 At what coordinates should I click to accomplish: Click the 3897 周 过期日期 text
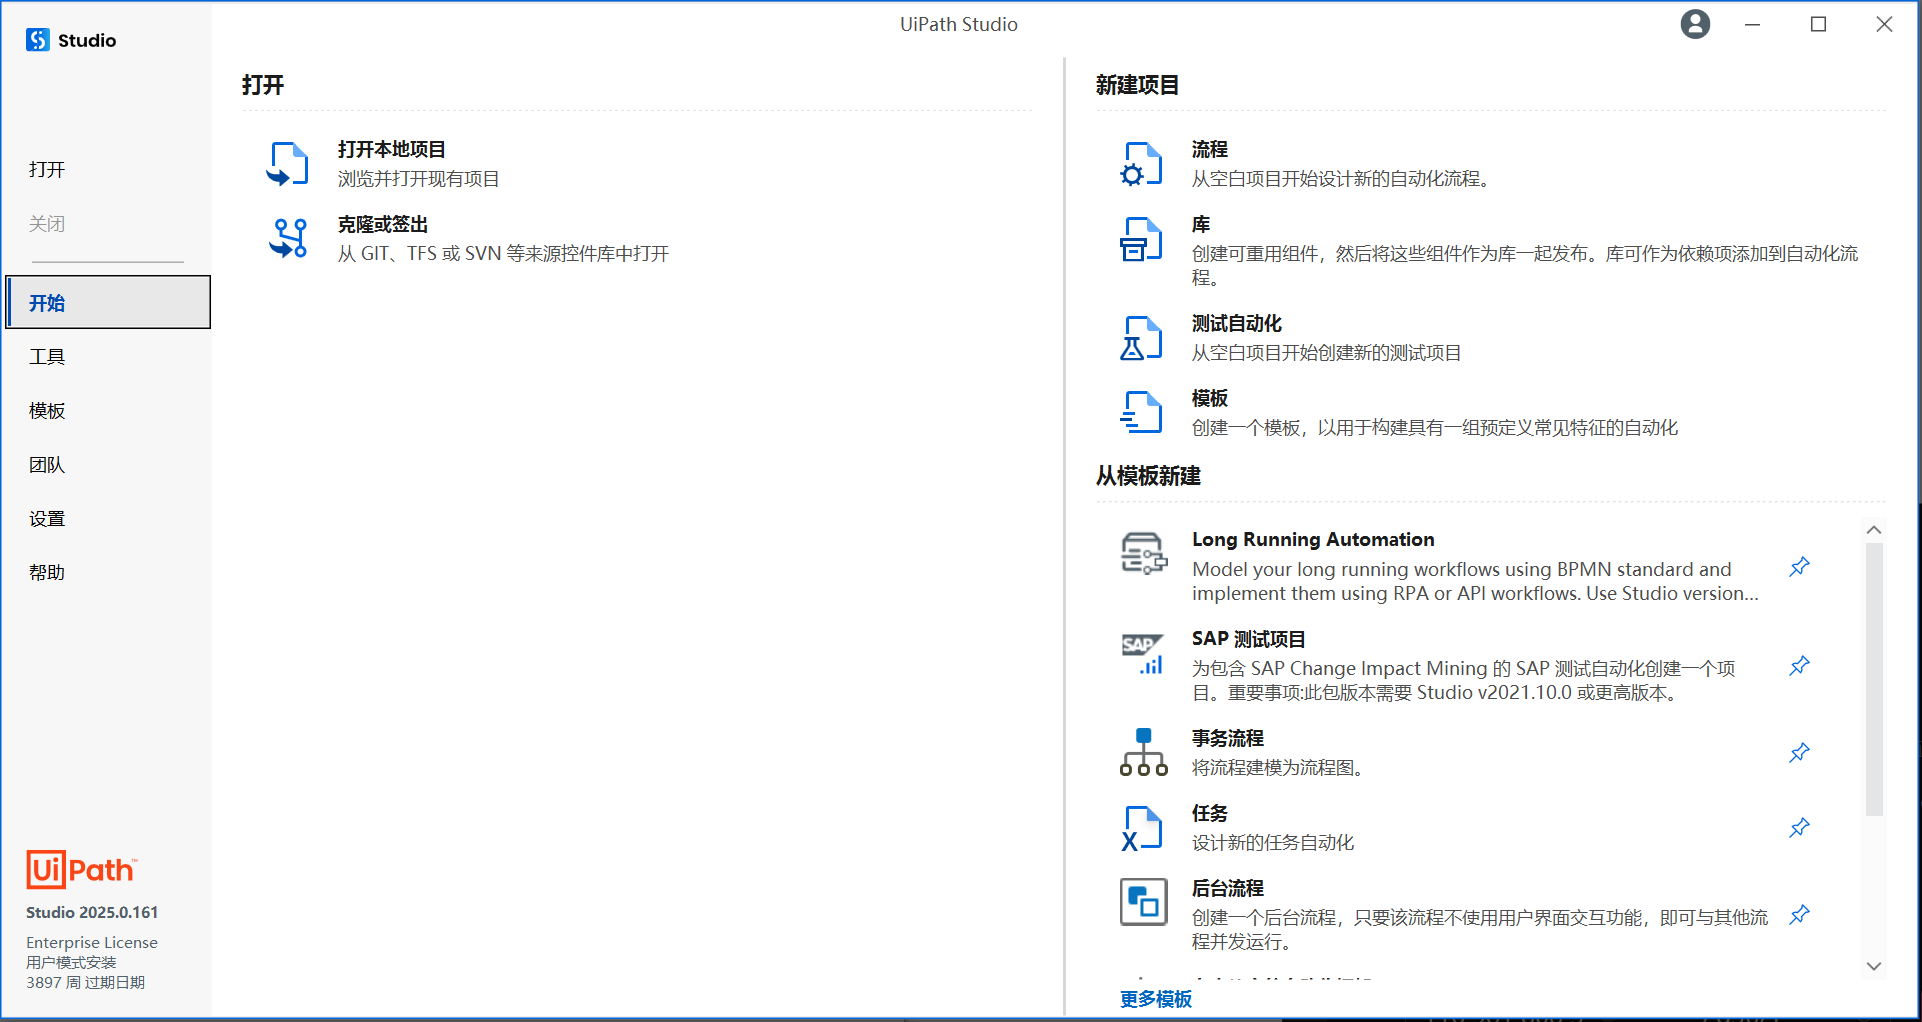tap(85, 982)
